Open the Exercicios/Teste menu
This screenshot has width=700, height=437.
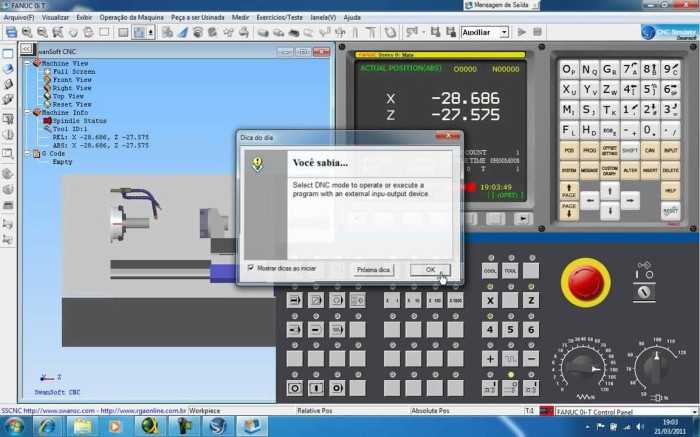coord(279,17)
